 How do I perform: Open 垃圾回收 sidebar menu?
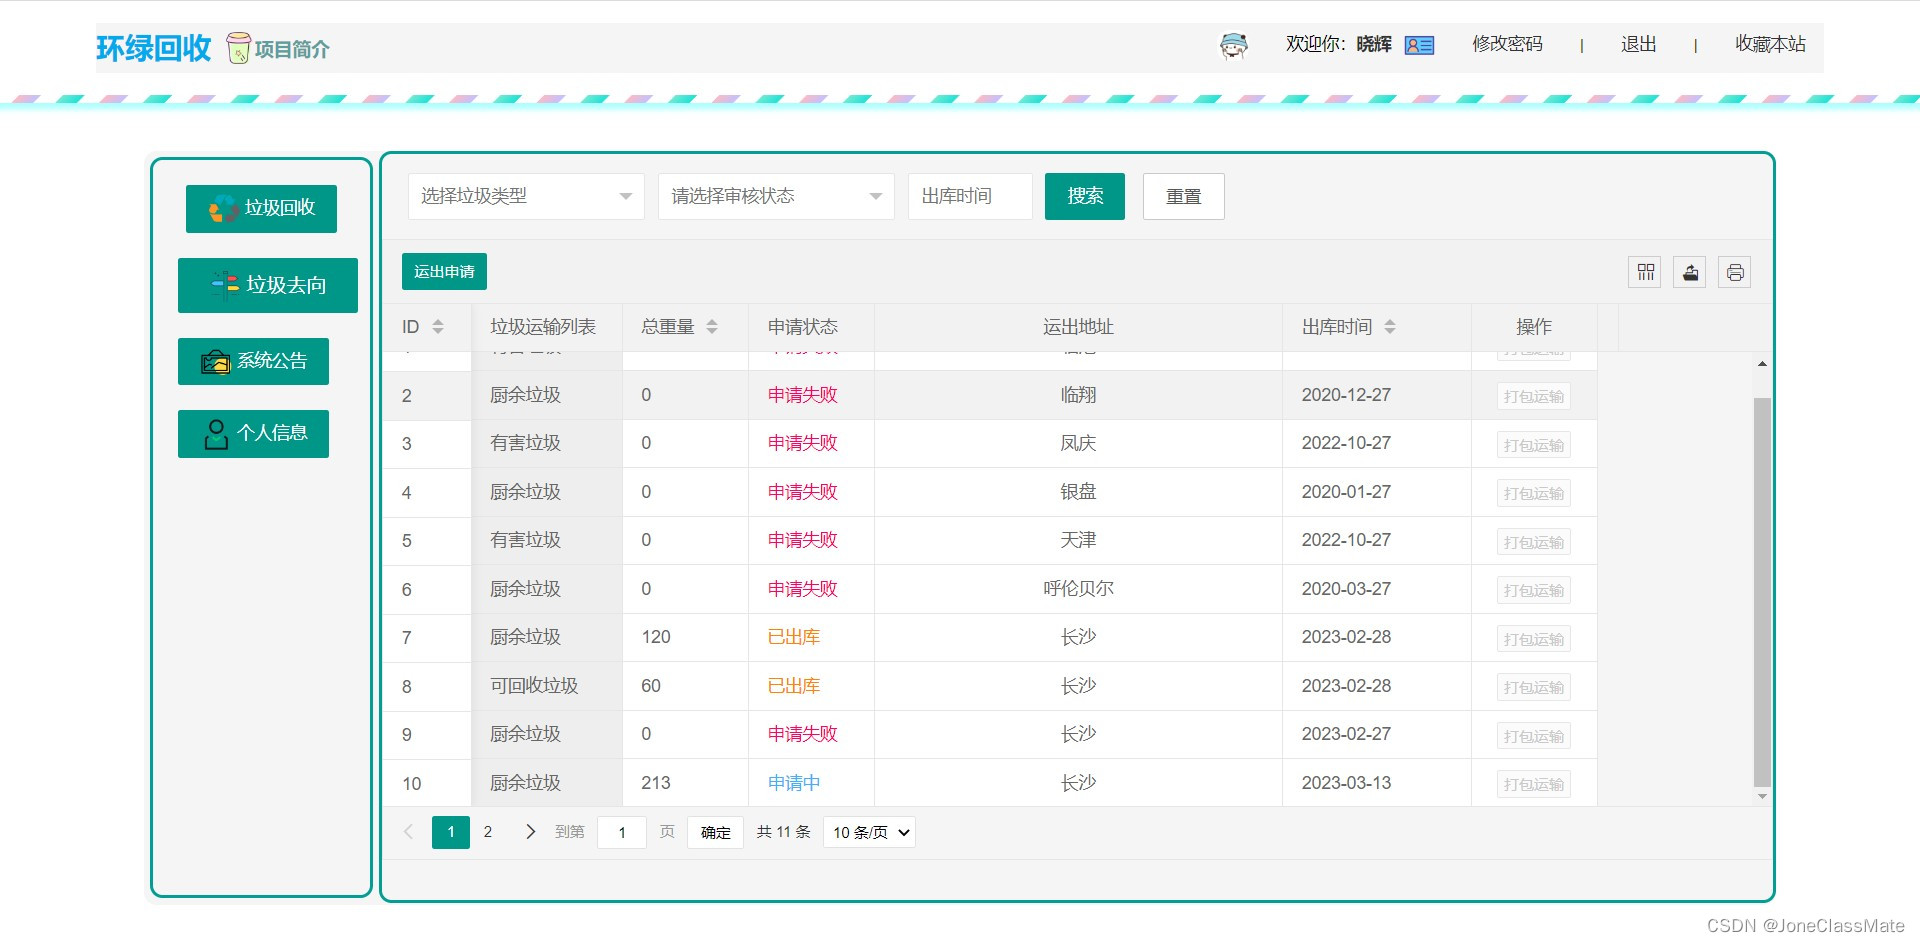261,208
